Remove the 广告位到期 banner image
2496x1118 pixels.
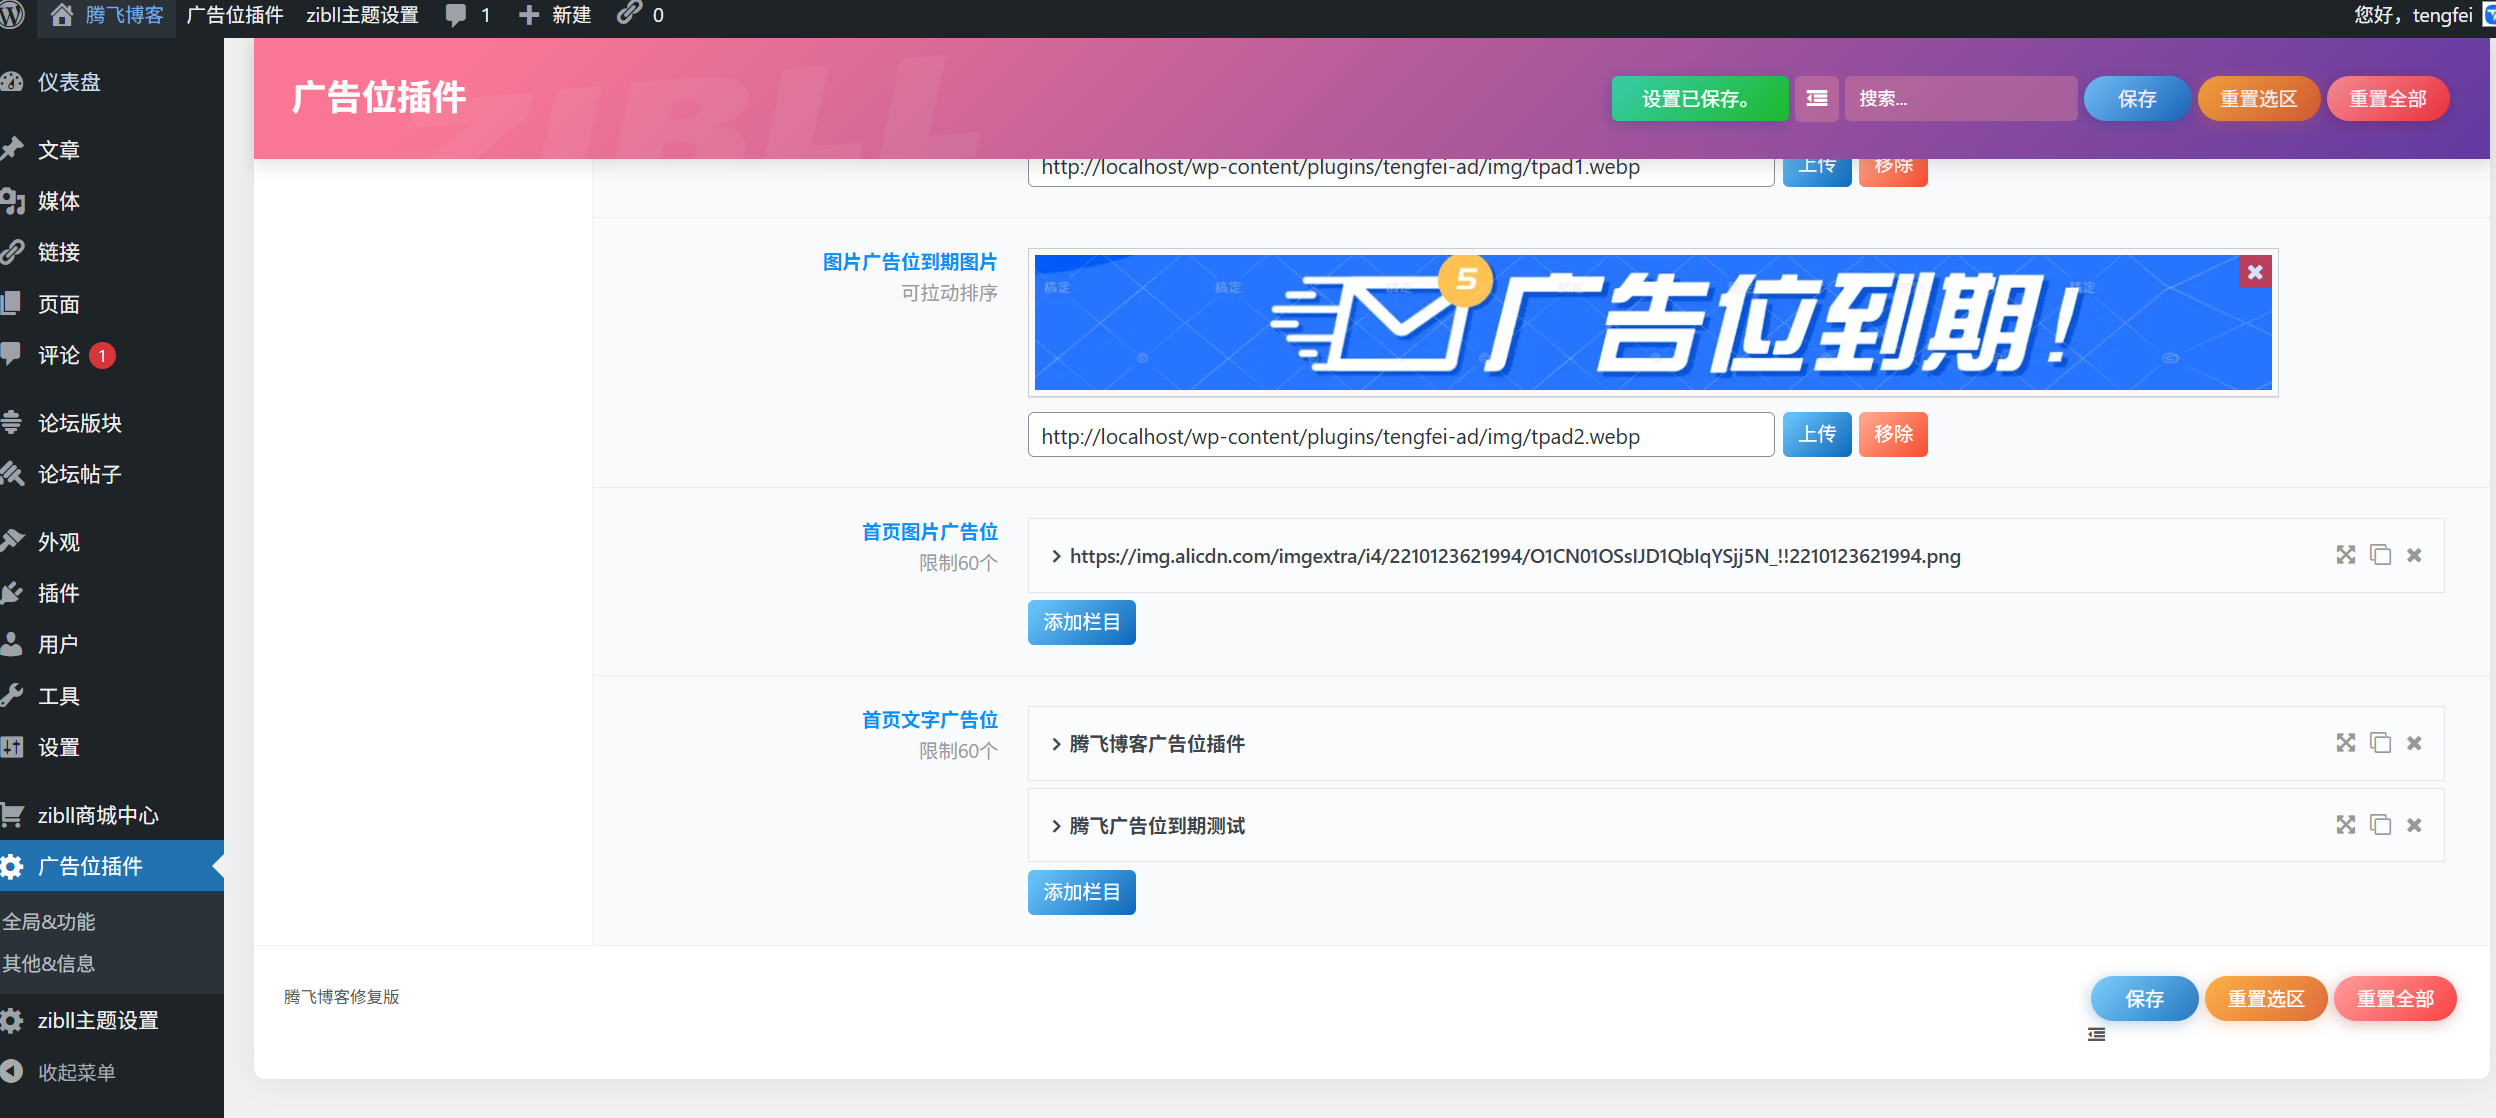2255,271
